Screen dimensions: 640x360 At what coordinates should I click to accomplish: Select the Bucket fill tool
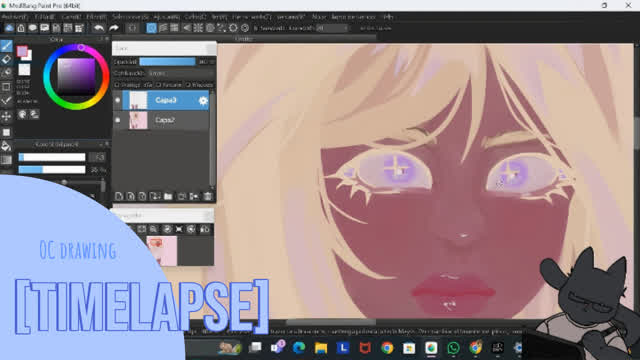pyautogui.click(x=6, y=146)
